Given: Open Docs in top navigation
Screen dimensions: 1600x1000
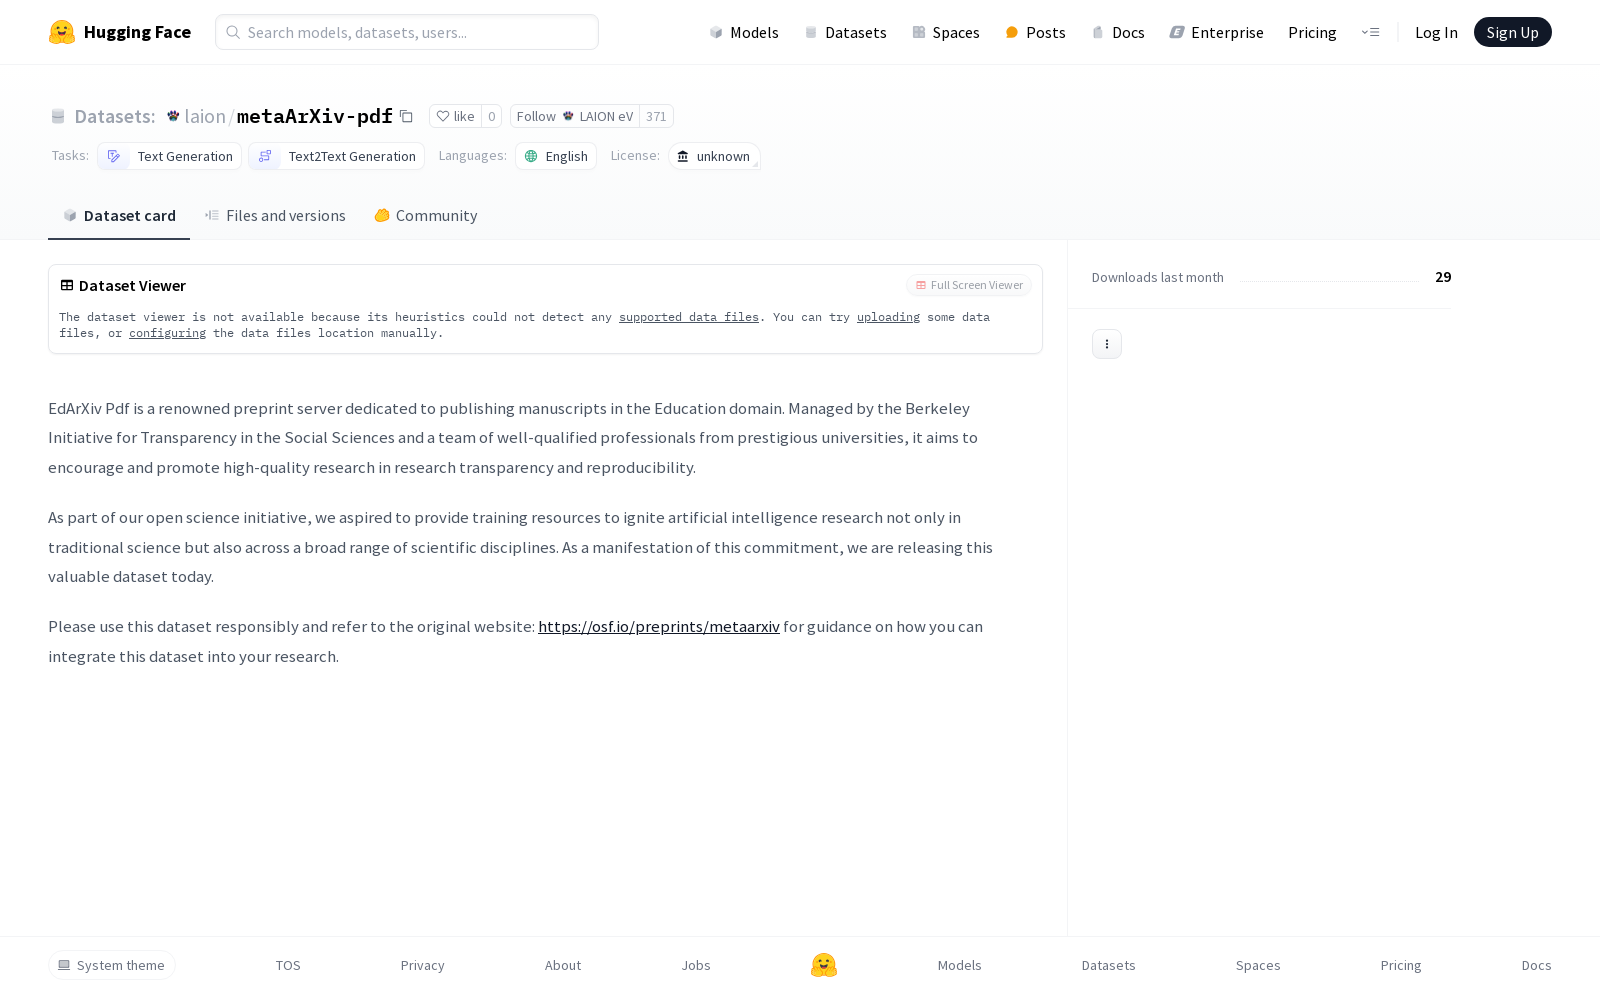Looking at the screenshot, I should [1118, 32].
